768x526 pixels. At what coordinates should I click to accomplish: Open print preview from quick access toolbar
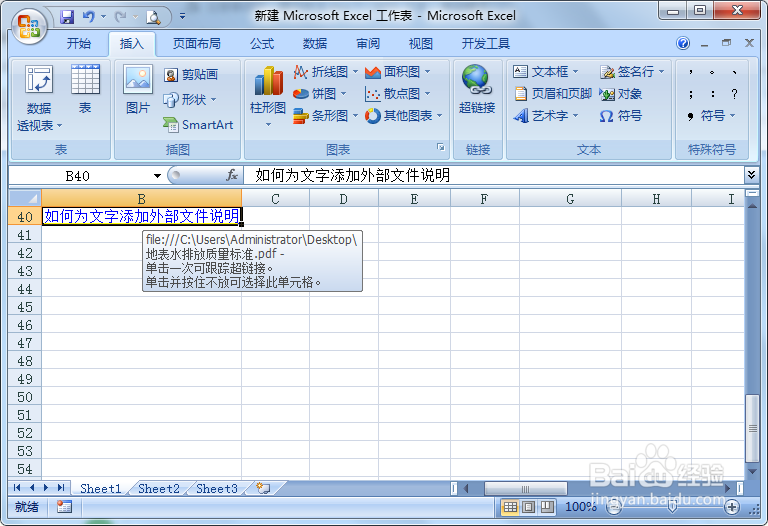coord(154,18)
